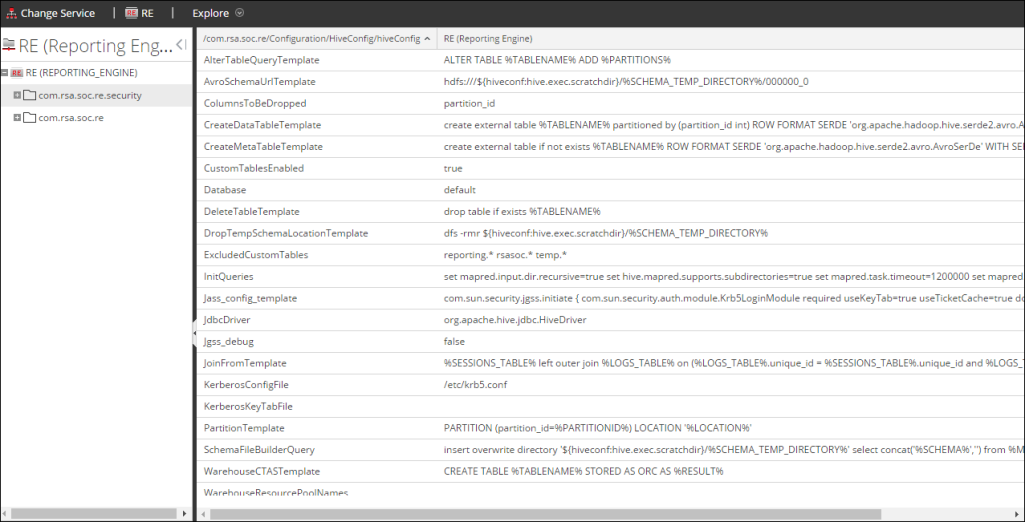Click the sort arrow in the hiveConfig header

[x=427, y=39]
